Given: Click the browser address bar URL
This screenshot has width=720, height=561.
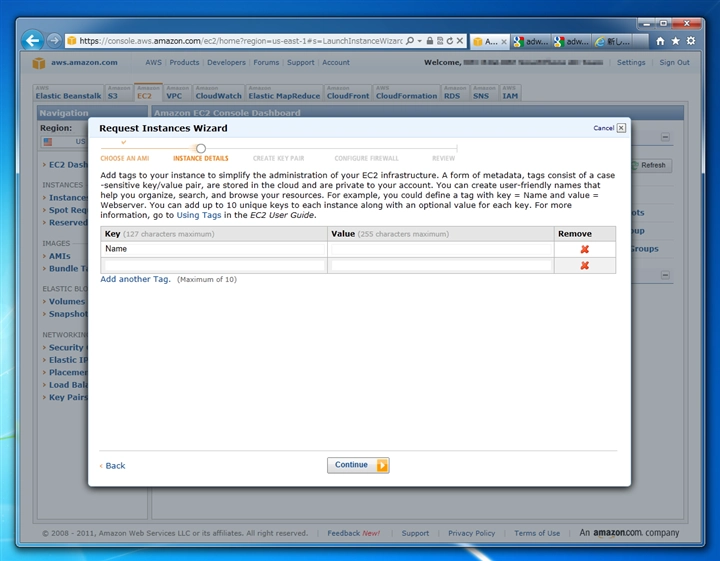Looking at the screenshot, I should 241,41.
